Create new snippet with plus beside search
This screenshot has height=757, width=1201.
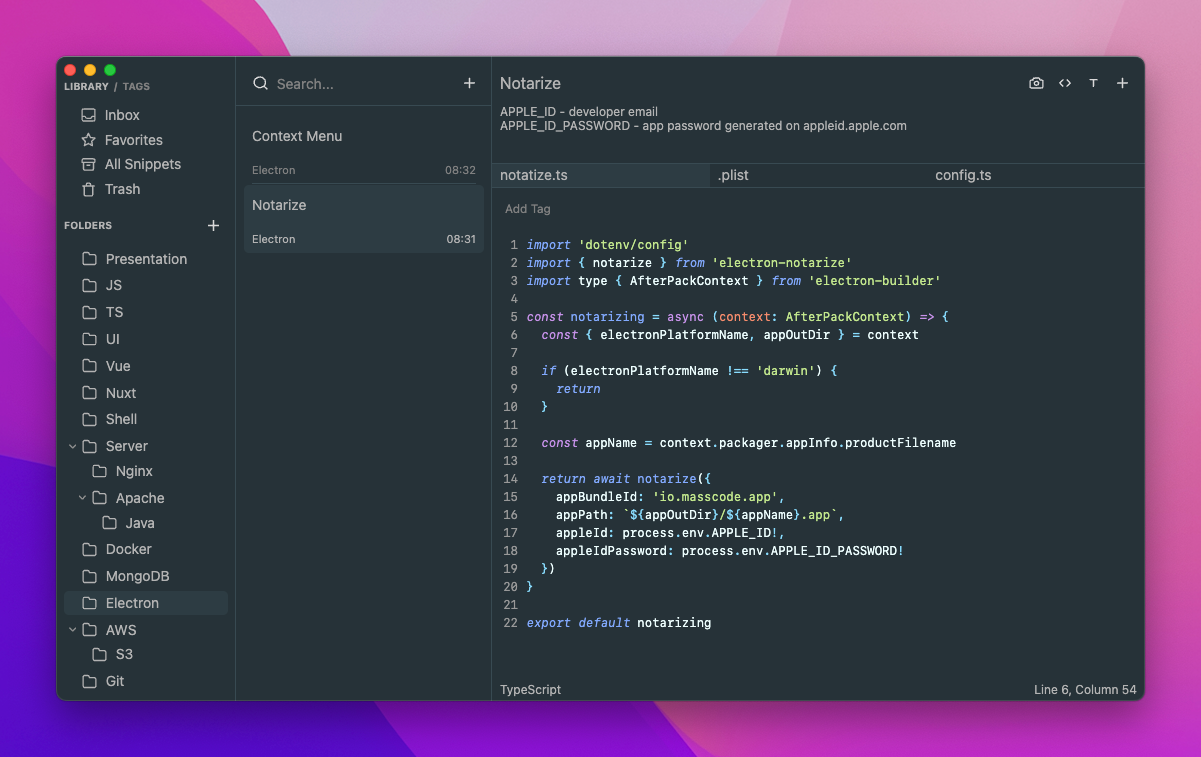pos(469,83)
